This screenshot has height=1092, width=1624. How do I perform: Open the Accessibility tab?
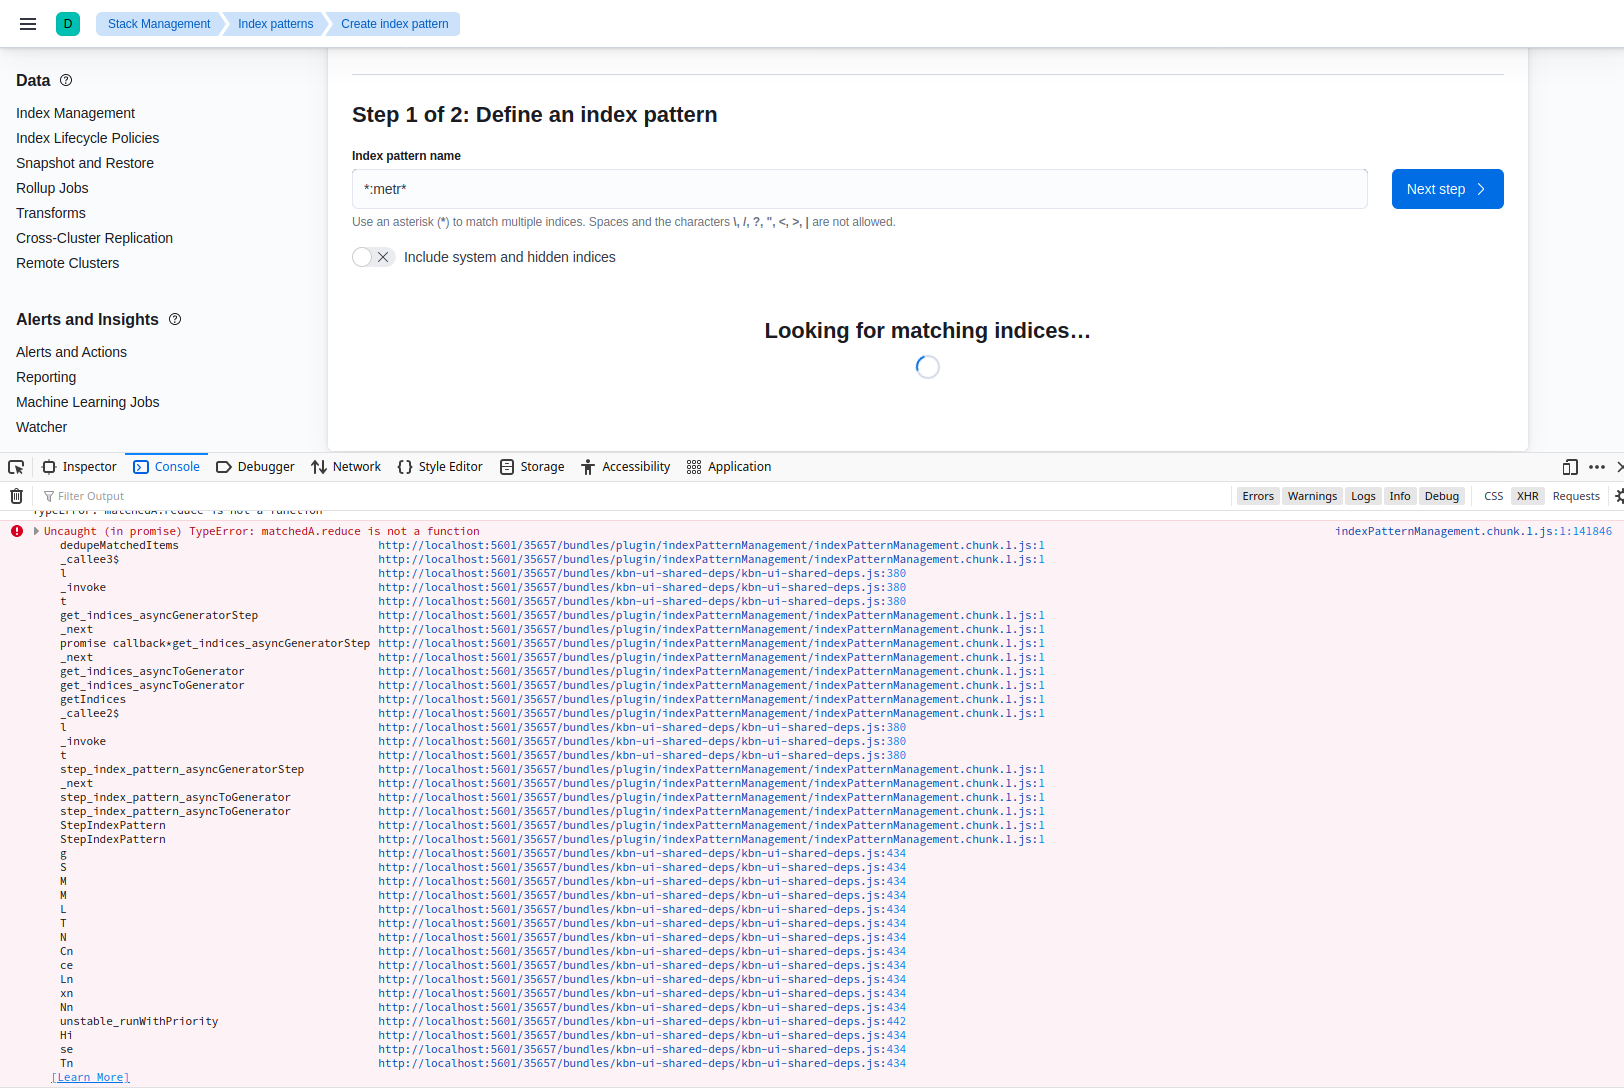626,467
